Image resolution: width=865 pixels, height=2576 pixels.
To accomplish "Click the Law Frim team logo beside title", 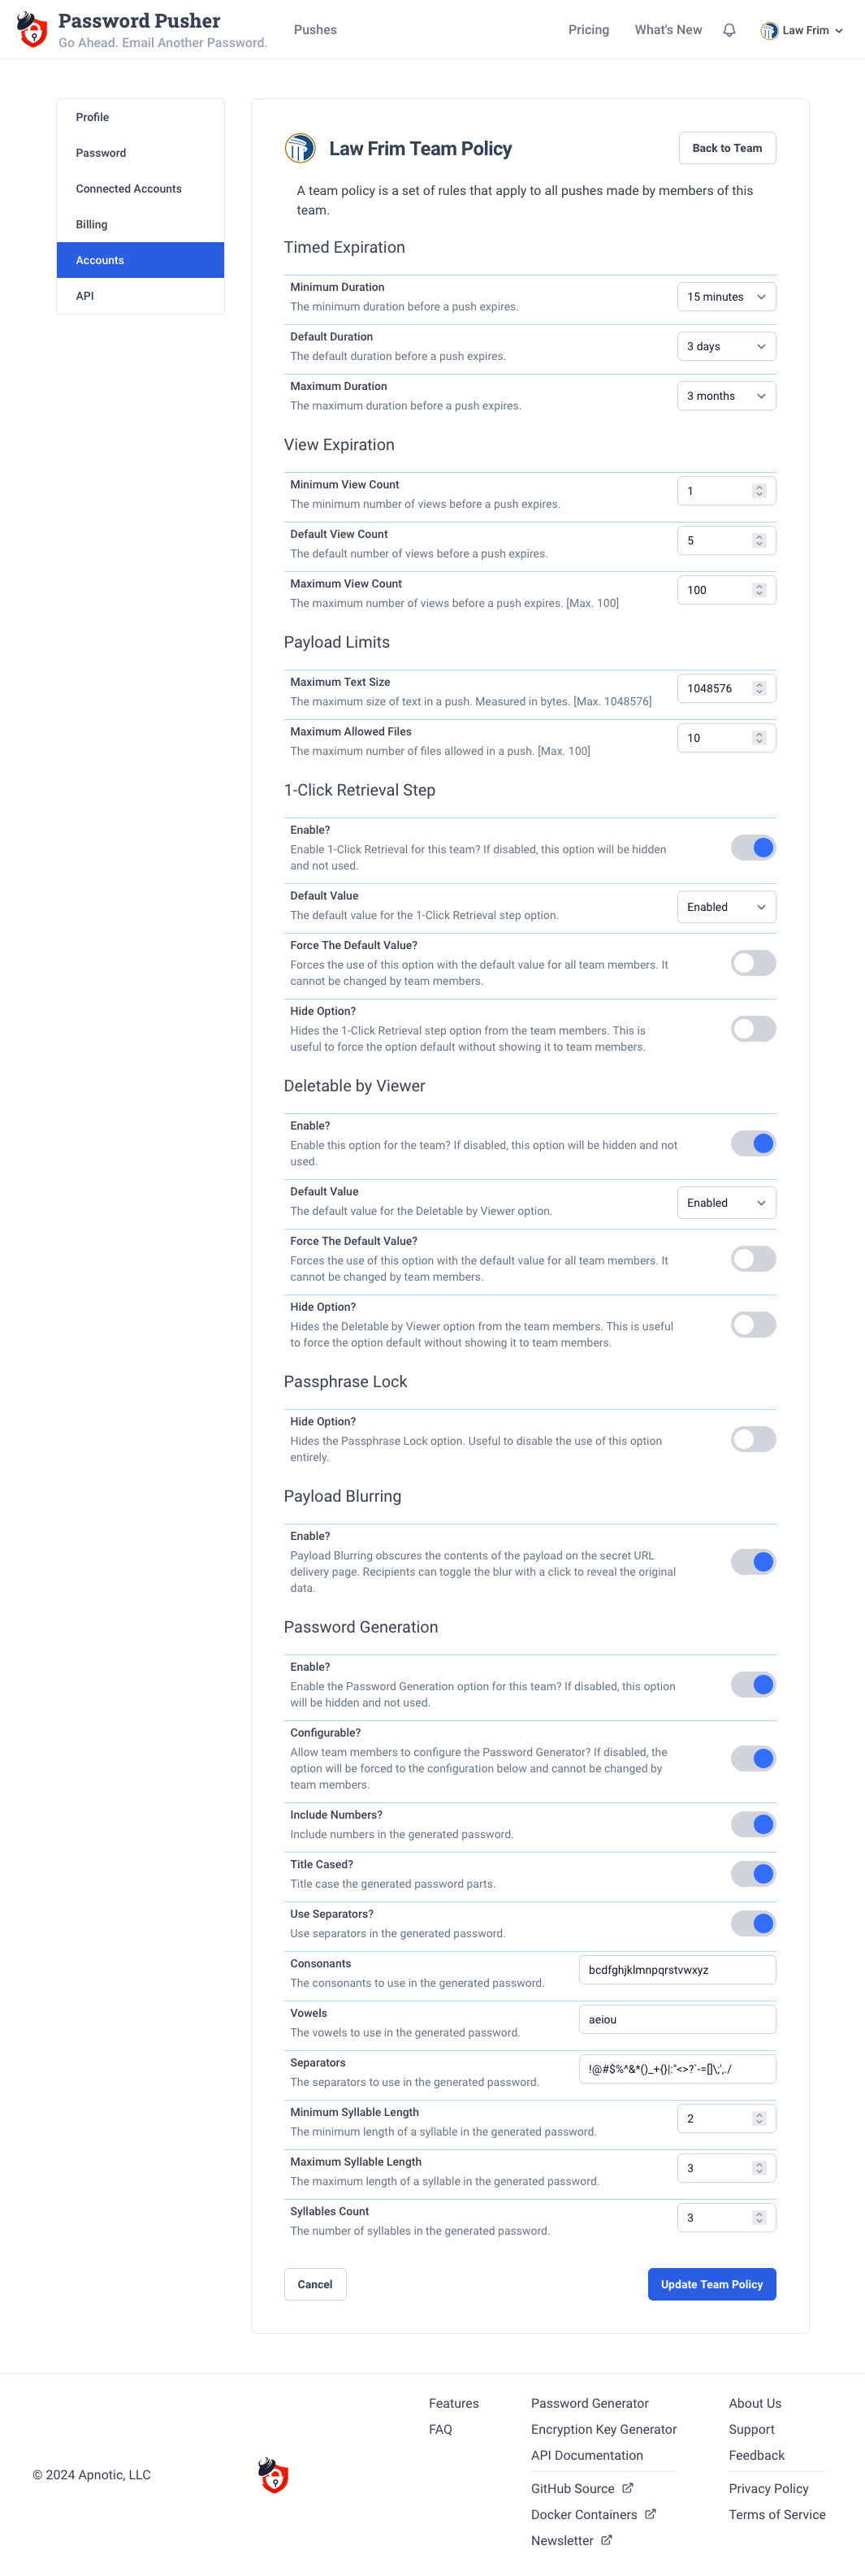I will pos(300,148).
